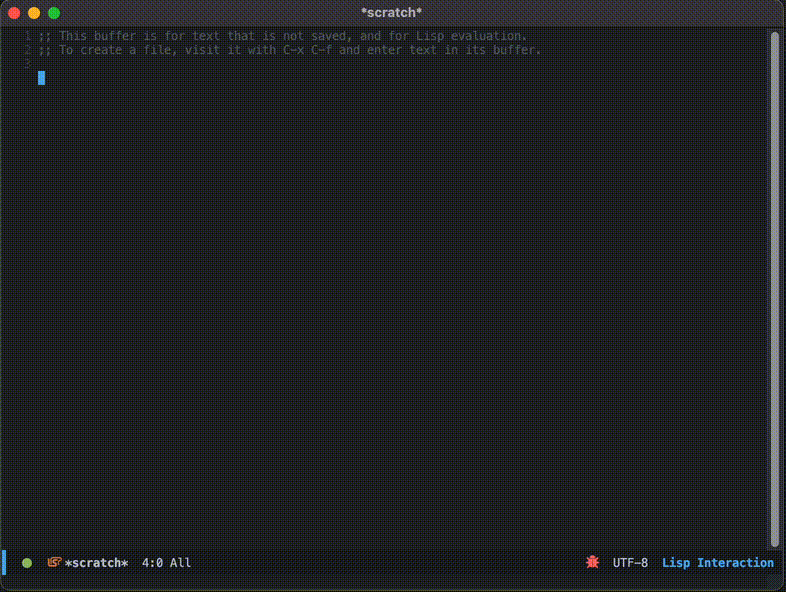Maximize the window with green title bar button

(54, 13)
